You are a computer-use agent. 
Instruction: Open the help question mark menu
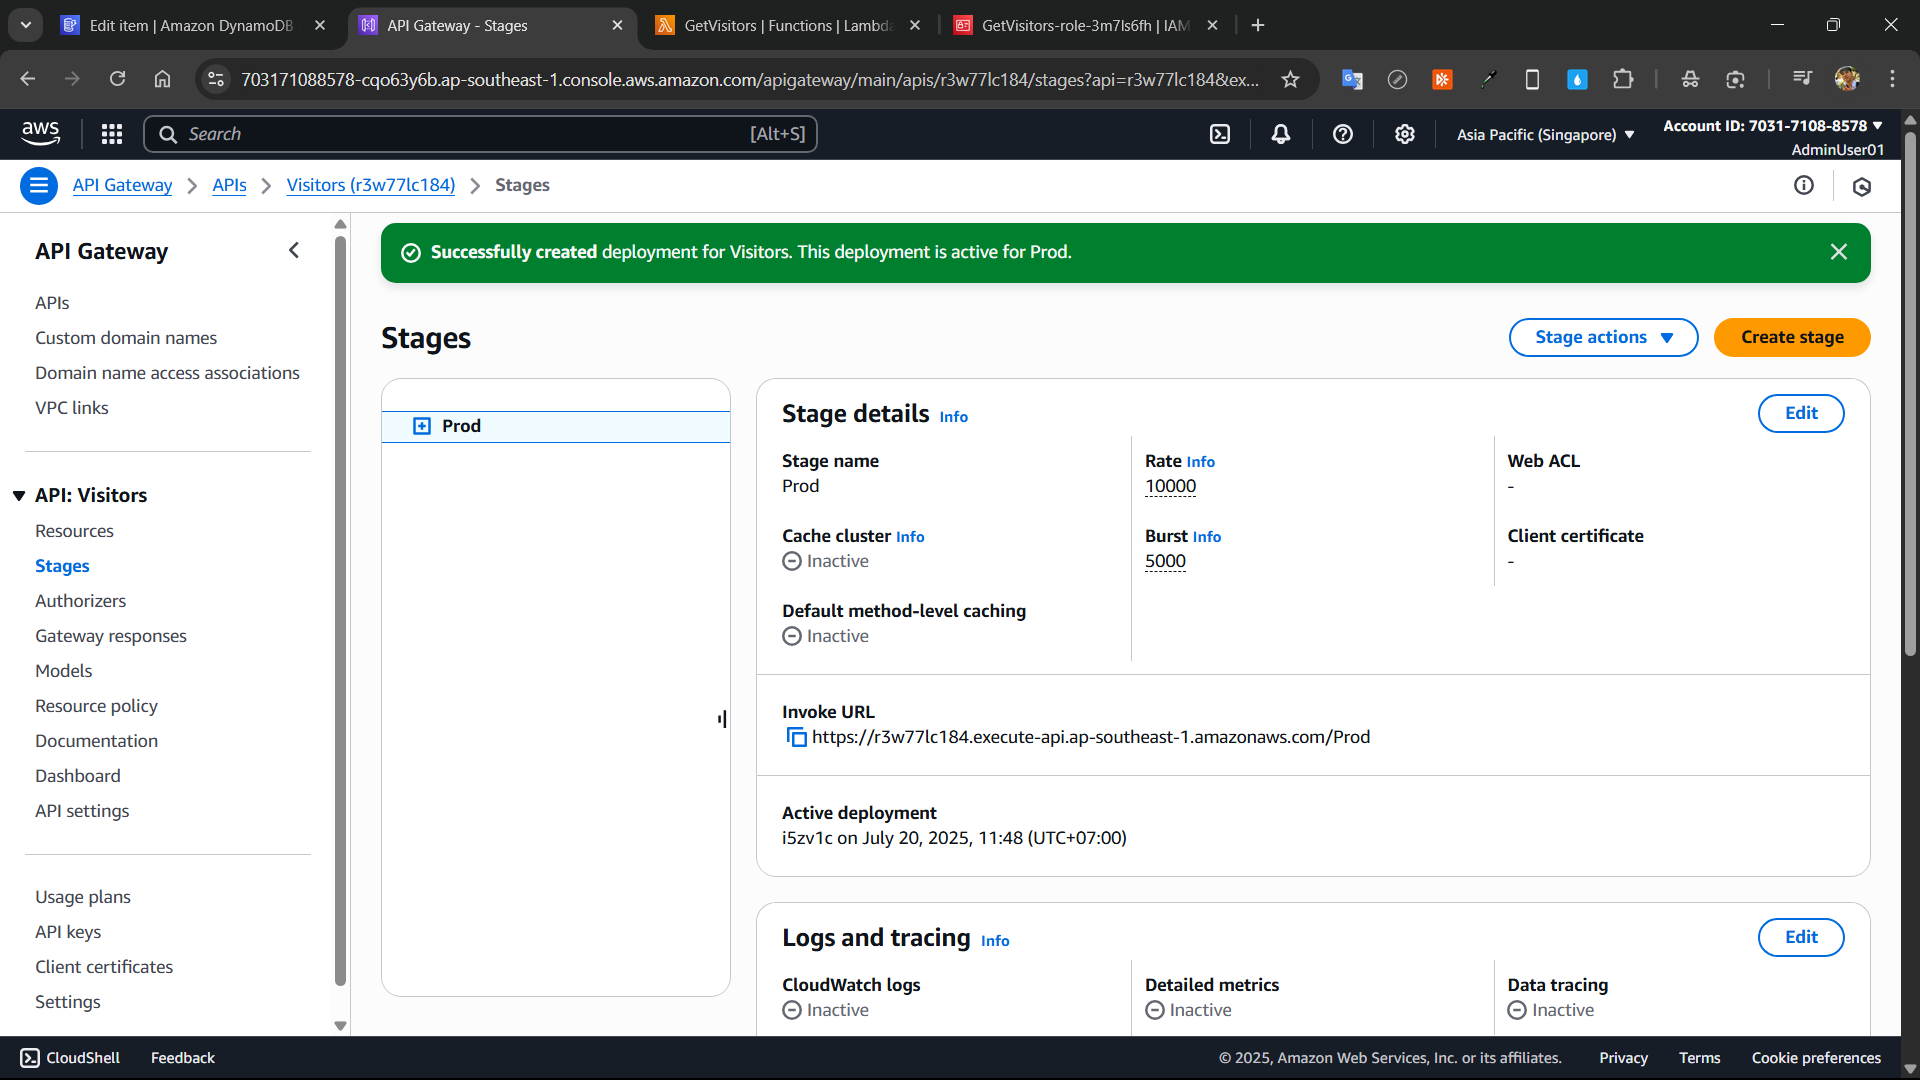tap(1343, 134)
